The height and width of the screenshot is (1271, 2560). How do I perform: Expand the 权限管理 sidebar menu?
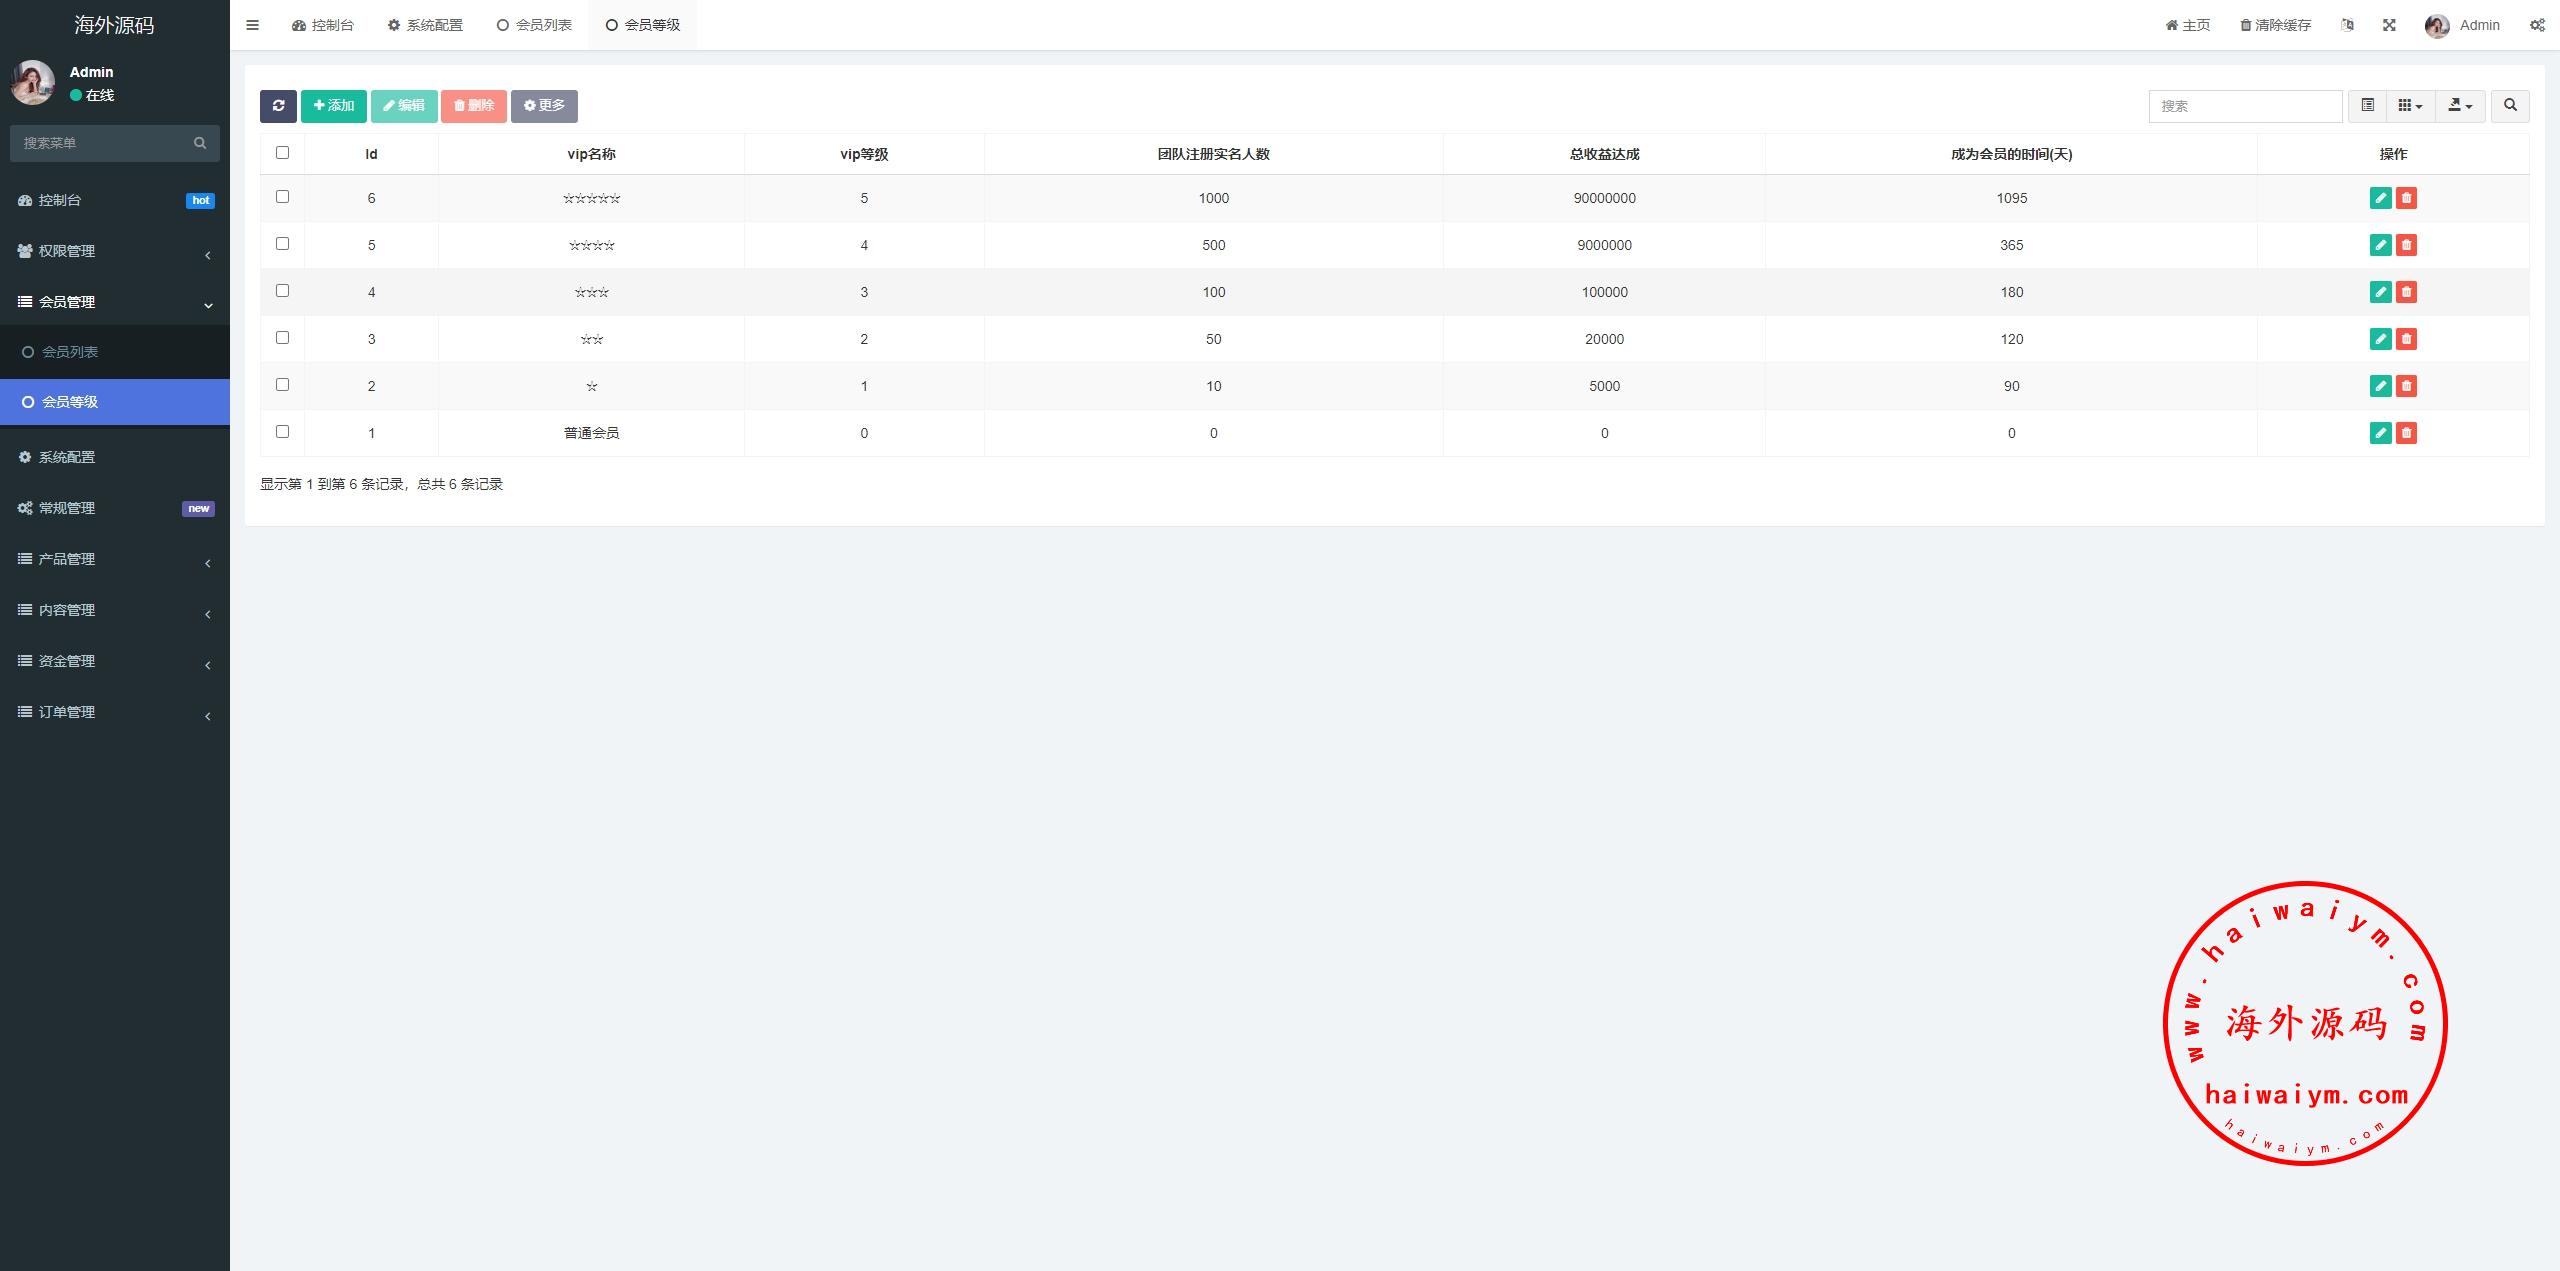pos(114,251)
